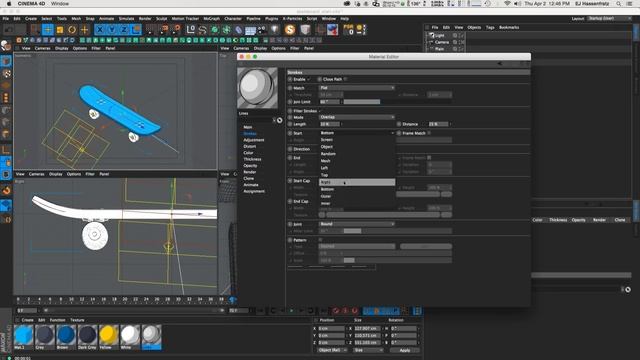The height and width of the screenshot is (360, 640).
Task: Open the Render Settings icon
Action: point(177,30)
